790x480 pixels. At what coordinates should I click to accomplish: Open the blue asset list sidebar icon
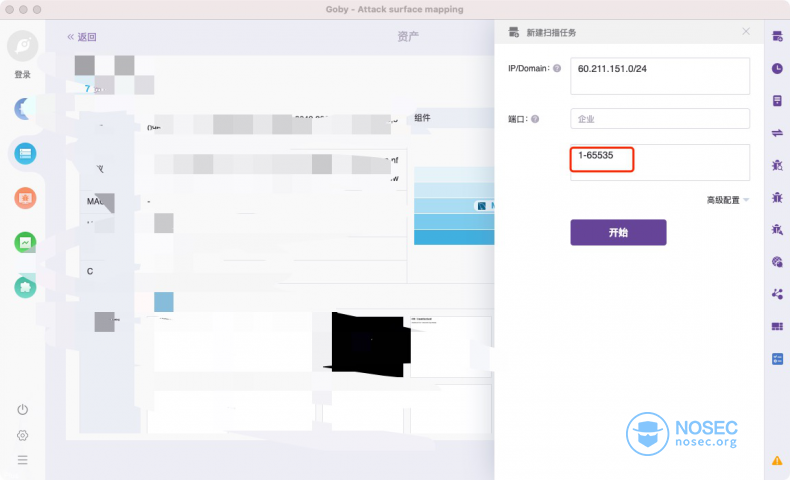tap(25, 154)
